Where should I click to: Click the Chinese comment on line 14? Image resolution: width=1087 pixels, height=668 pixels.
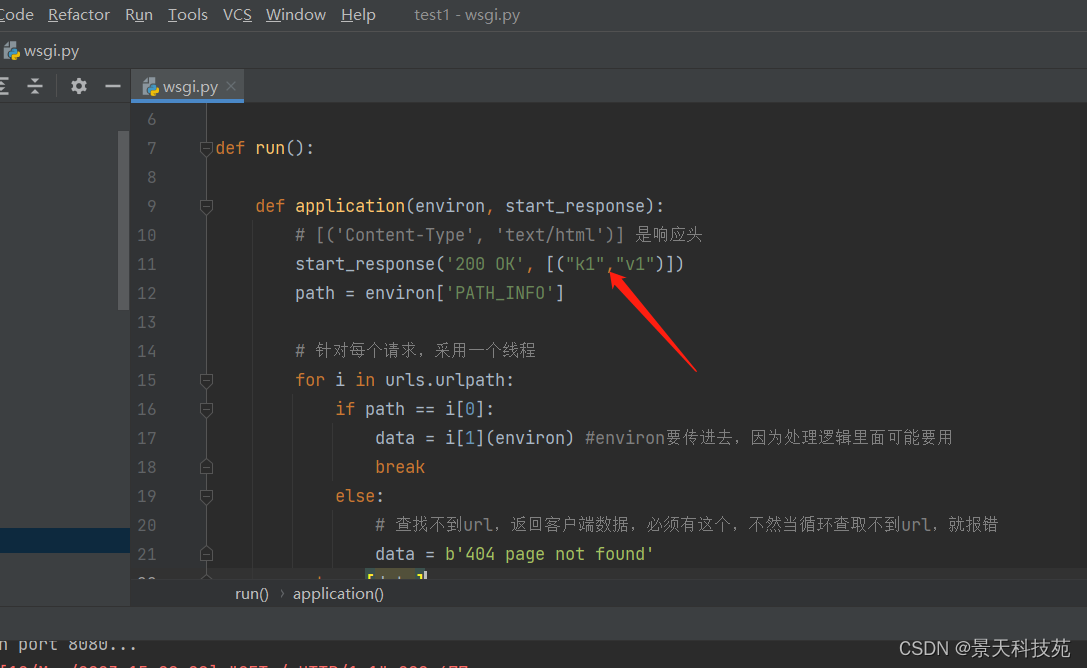(415, 351)
